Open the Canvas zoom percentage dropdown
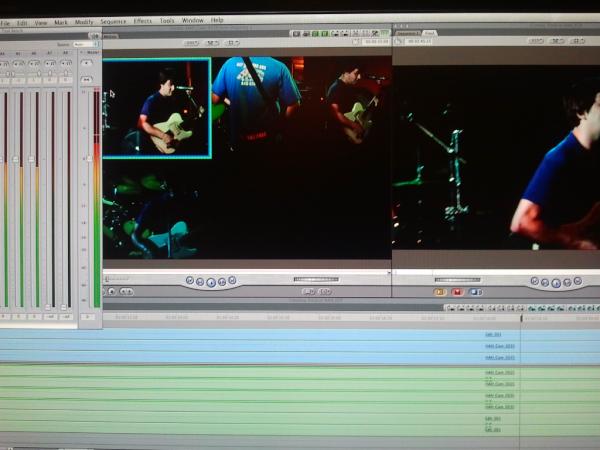Image resolution: width=600 pixels, height=450 pixels. pos(536,41)
